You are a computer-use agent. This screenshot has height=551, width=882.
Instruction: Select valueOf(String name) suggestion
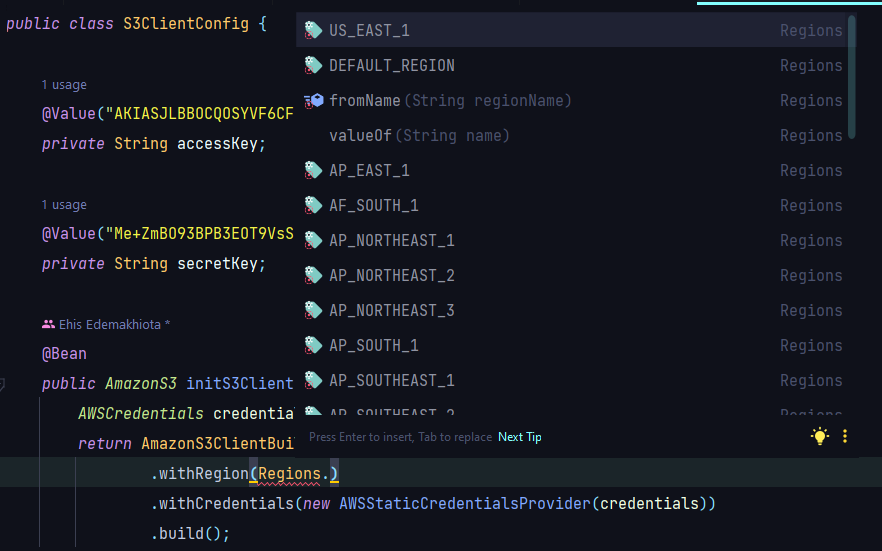(572, 136)
